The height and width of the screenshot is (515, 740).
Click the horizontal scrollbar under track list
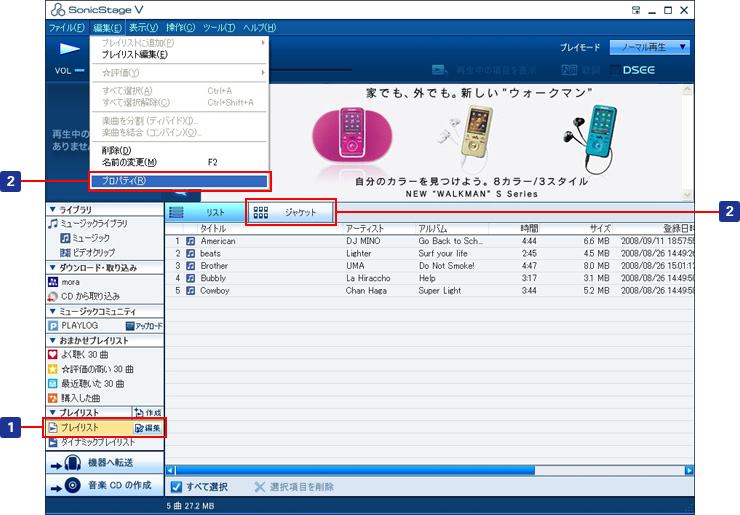(x=350, y=470)
